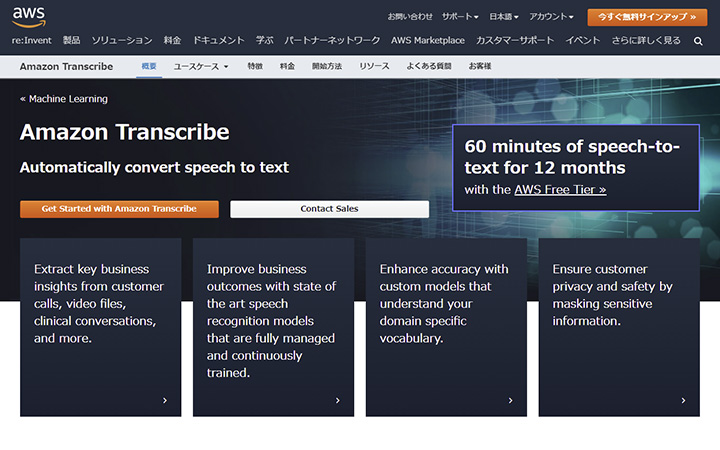Viewport: 720px width, 450px height.
Task: Go to the 開始方法 tab
Action: 327,66
